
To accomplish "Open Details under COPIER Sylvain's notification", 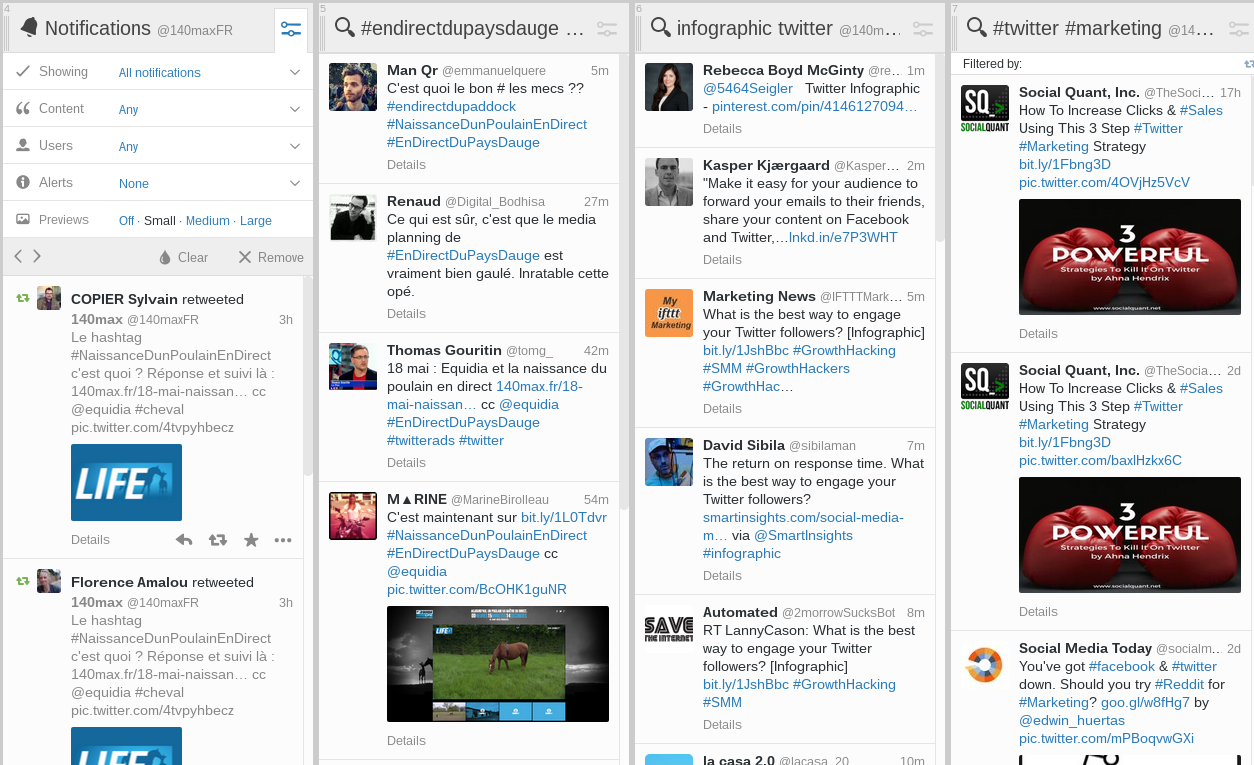I will tap(90, 540).
